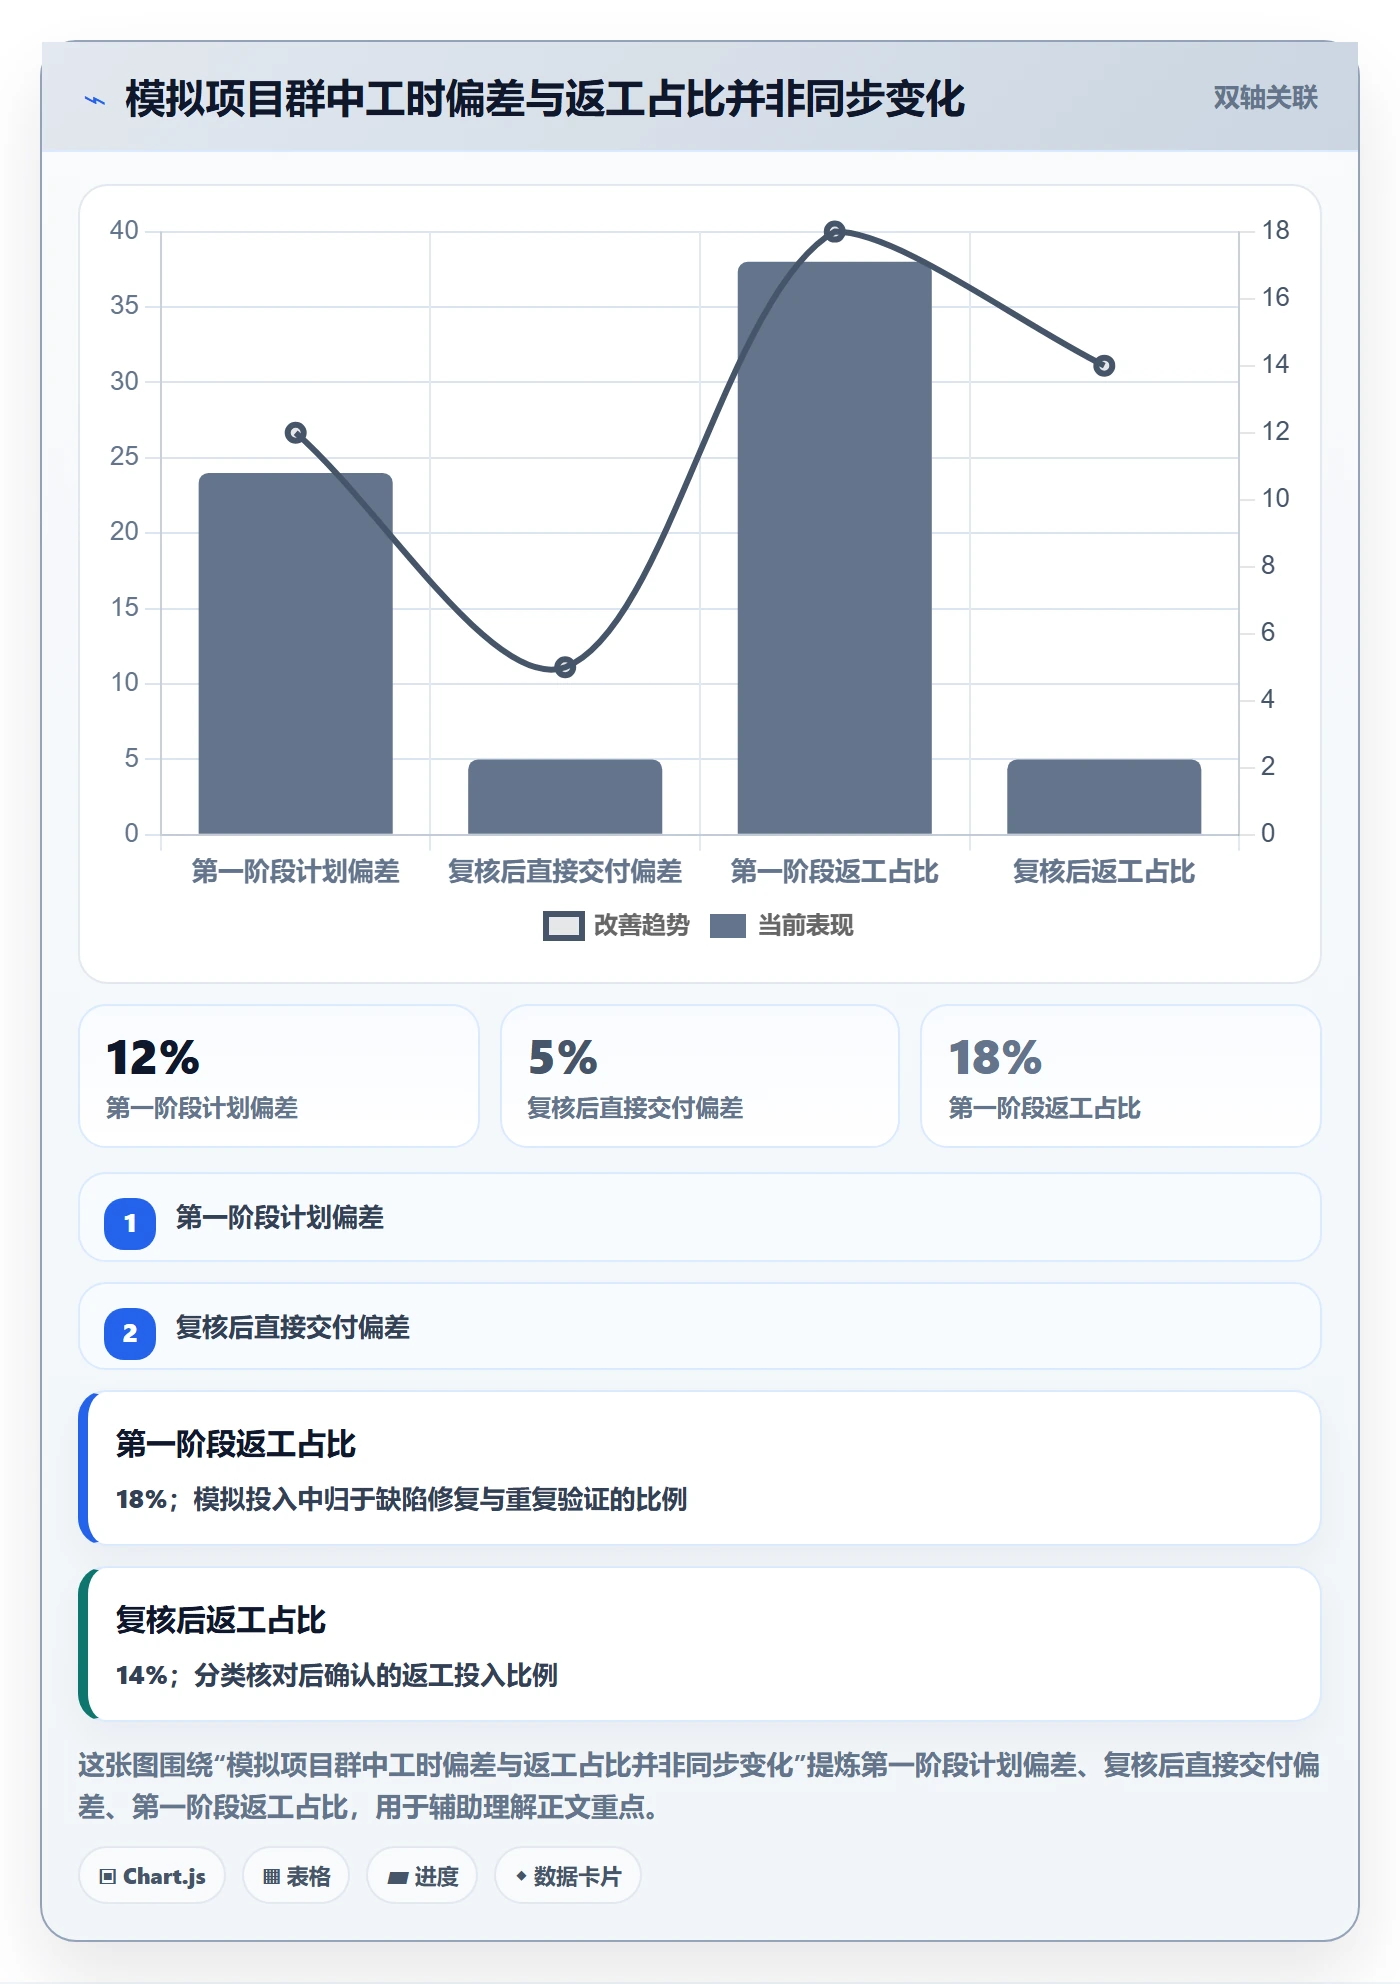1400x1984 pixels.
Task: Click the last trend line point above 复核后返工占比
Action: coord(1104,366)
